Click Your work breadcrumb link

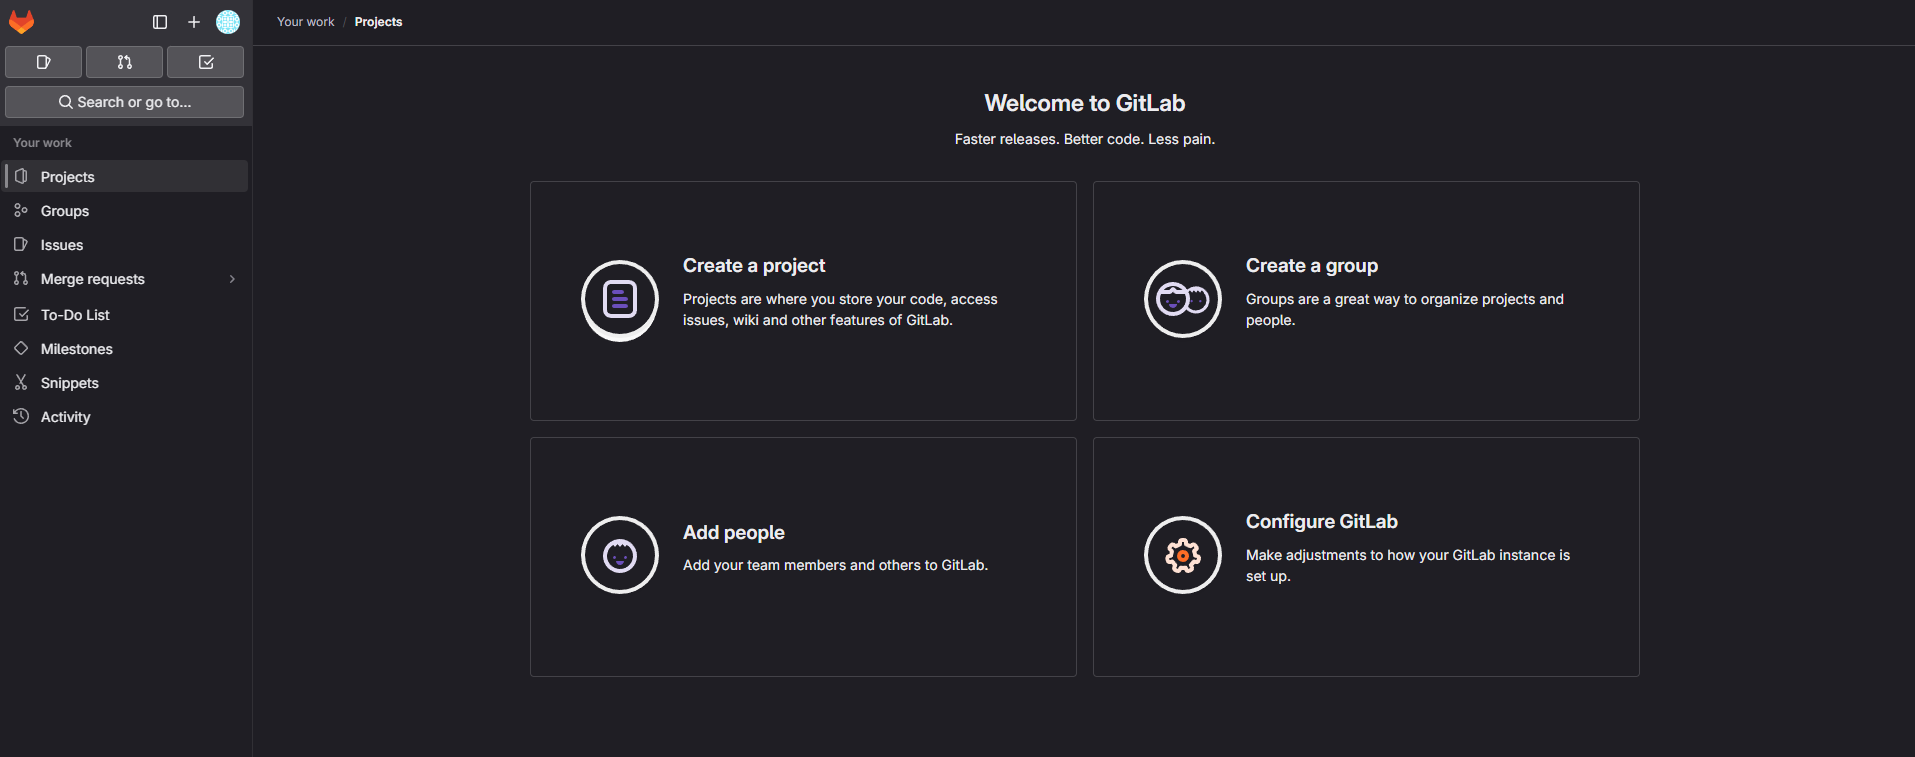tap(306, 22)
